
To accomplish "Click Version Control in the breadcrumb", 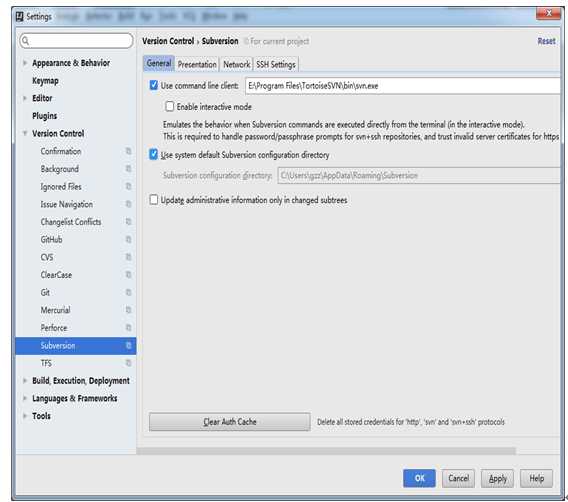I will coord(168,41).
